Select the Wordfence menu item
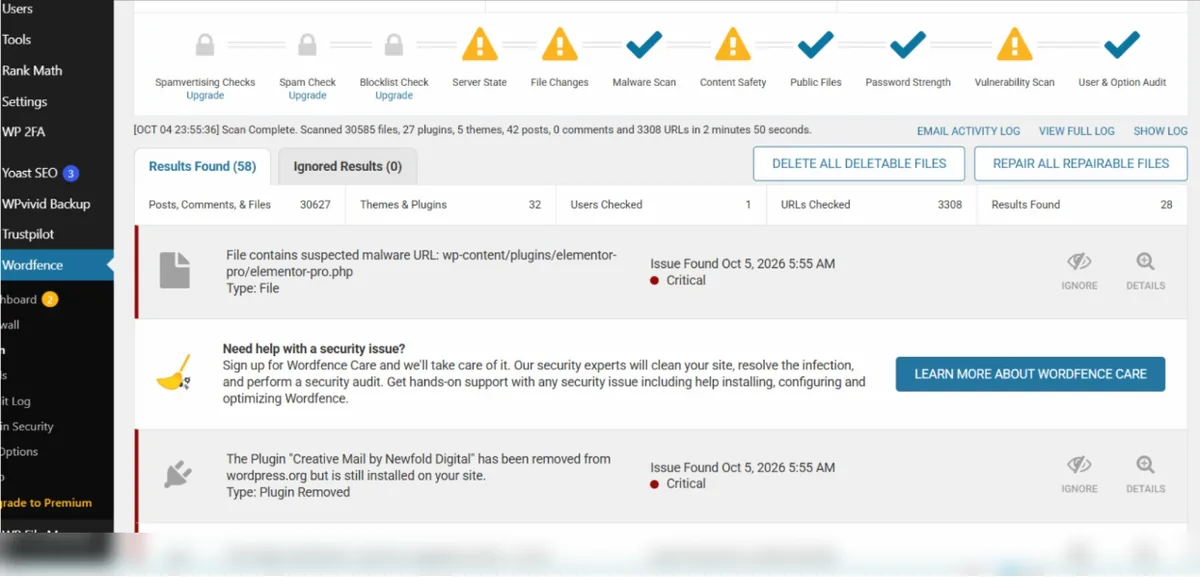Viewport: 1200px width, 577px height. [56, 265]
